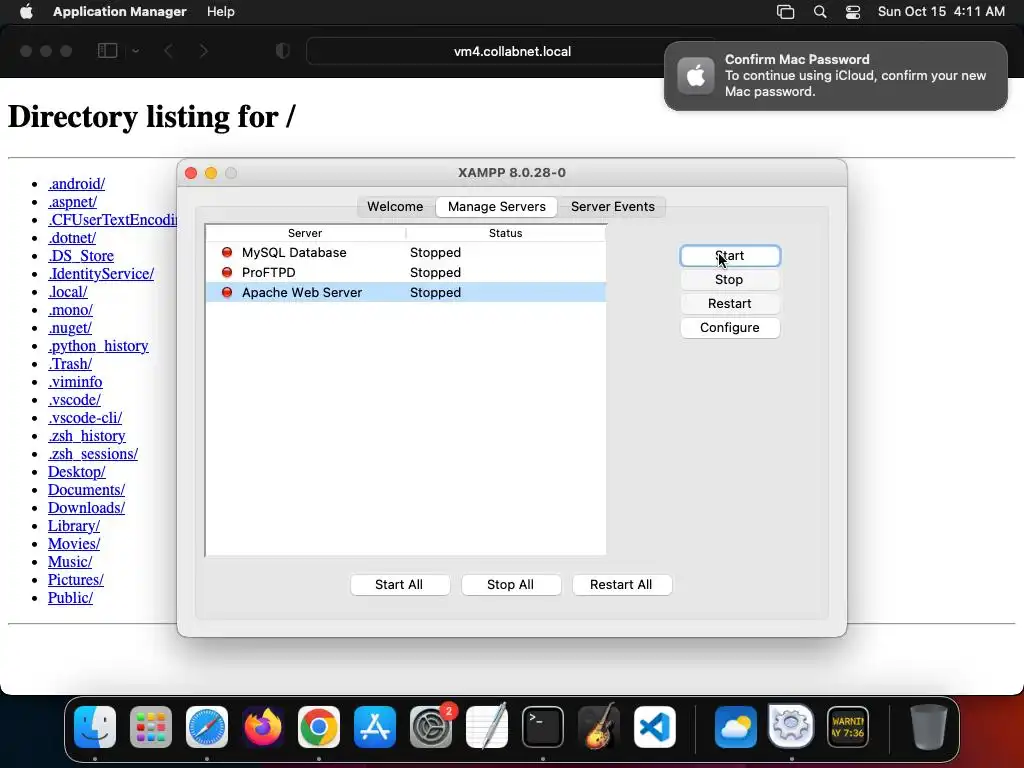Open the Library/ directory link
Viewport: 1024px width, 768px height.
point(74,526)
